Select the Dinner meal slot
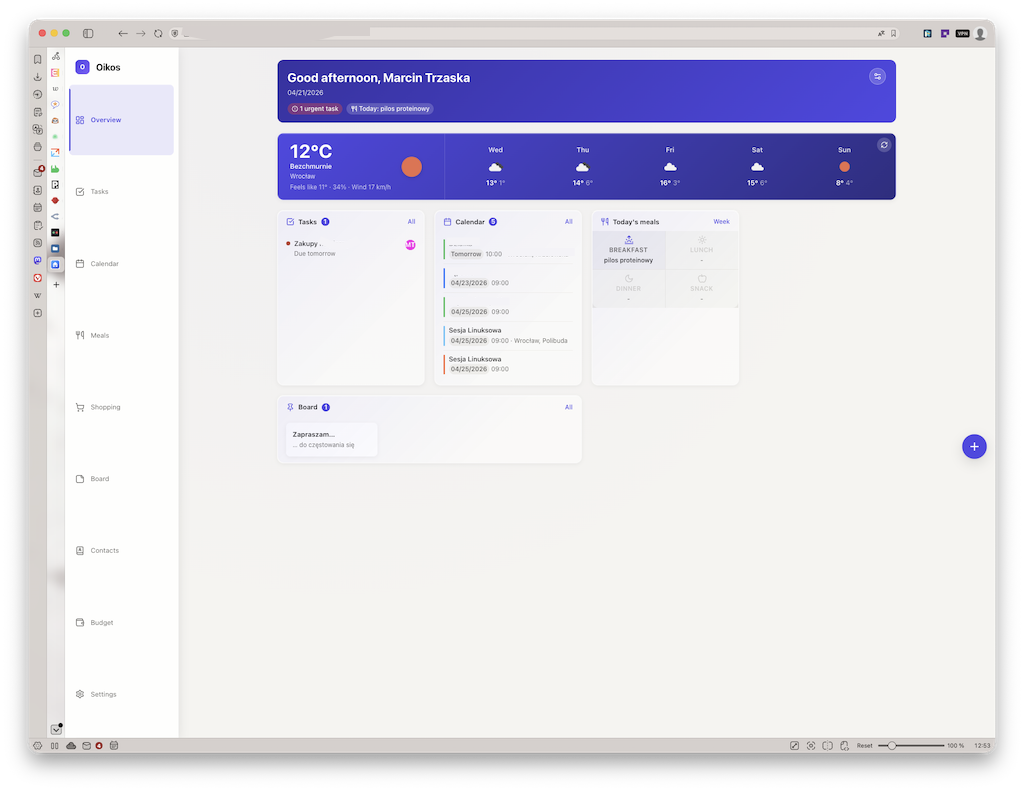 628,288
